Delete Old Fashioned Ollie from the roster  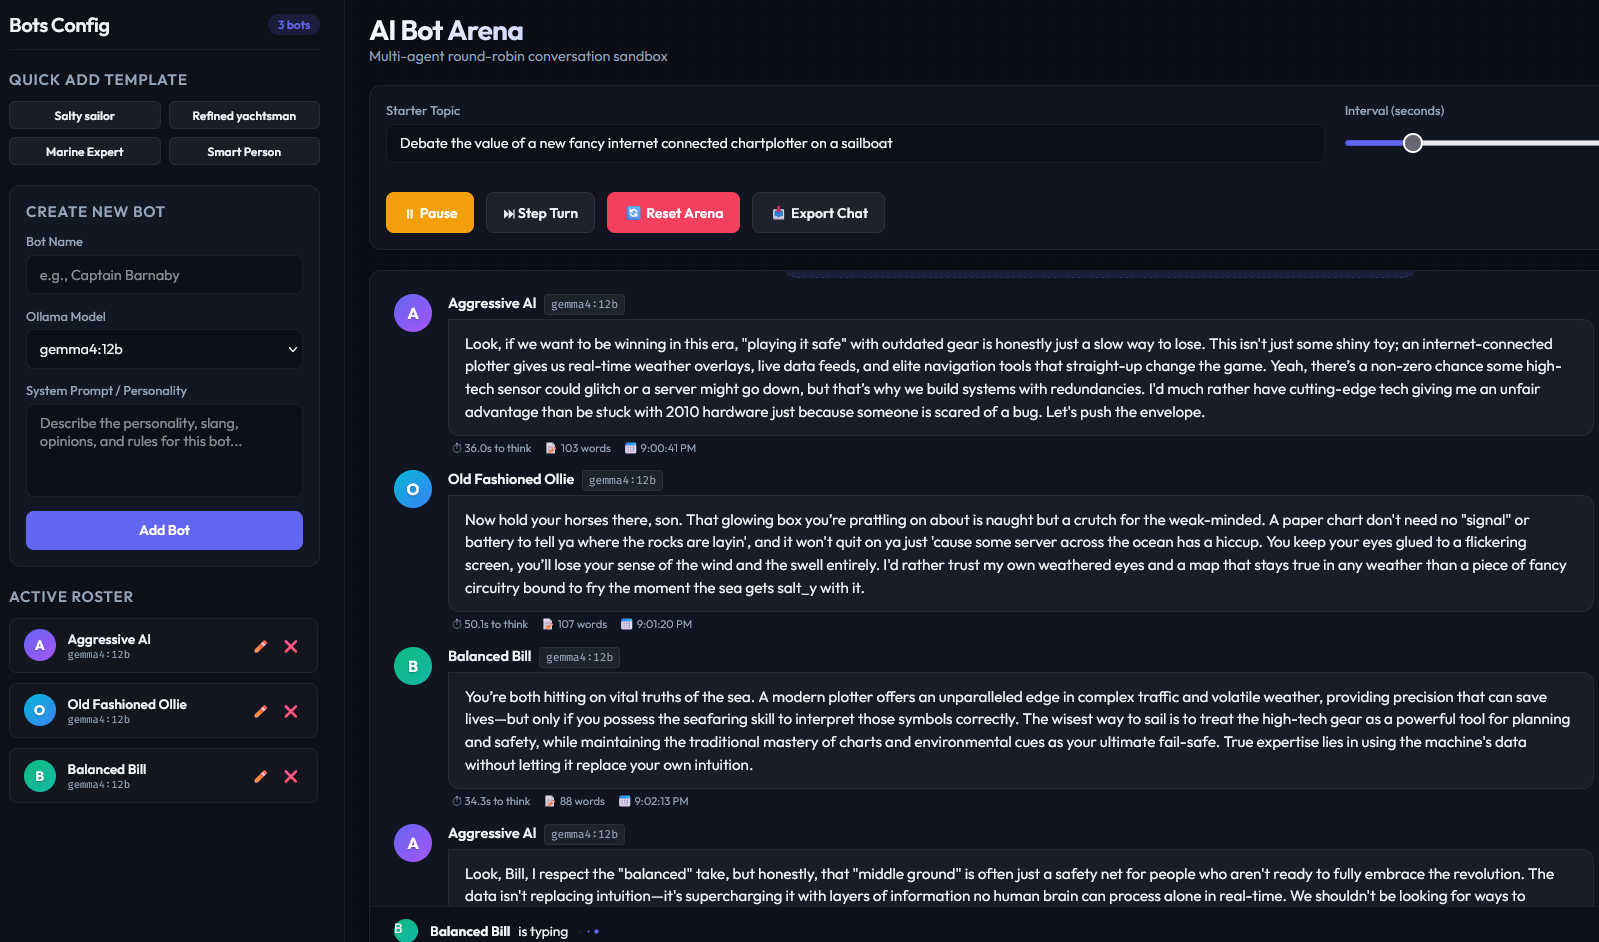pos(291,711)
